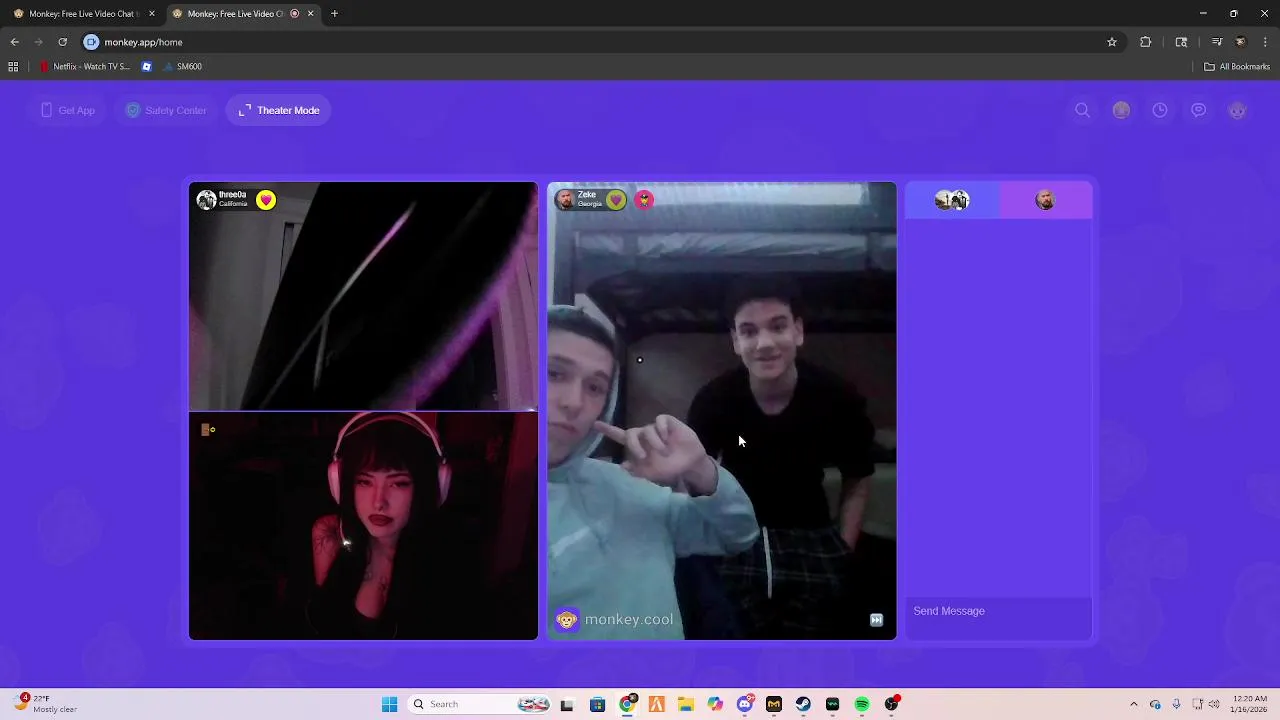Click the yellow heart badge next to three0a
The height and width of the screenshot is (720, 1280).
click(x=265, y=200)
